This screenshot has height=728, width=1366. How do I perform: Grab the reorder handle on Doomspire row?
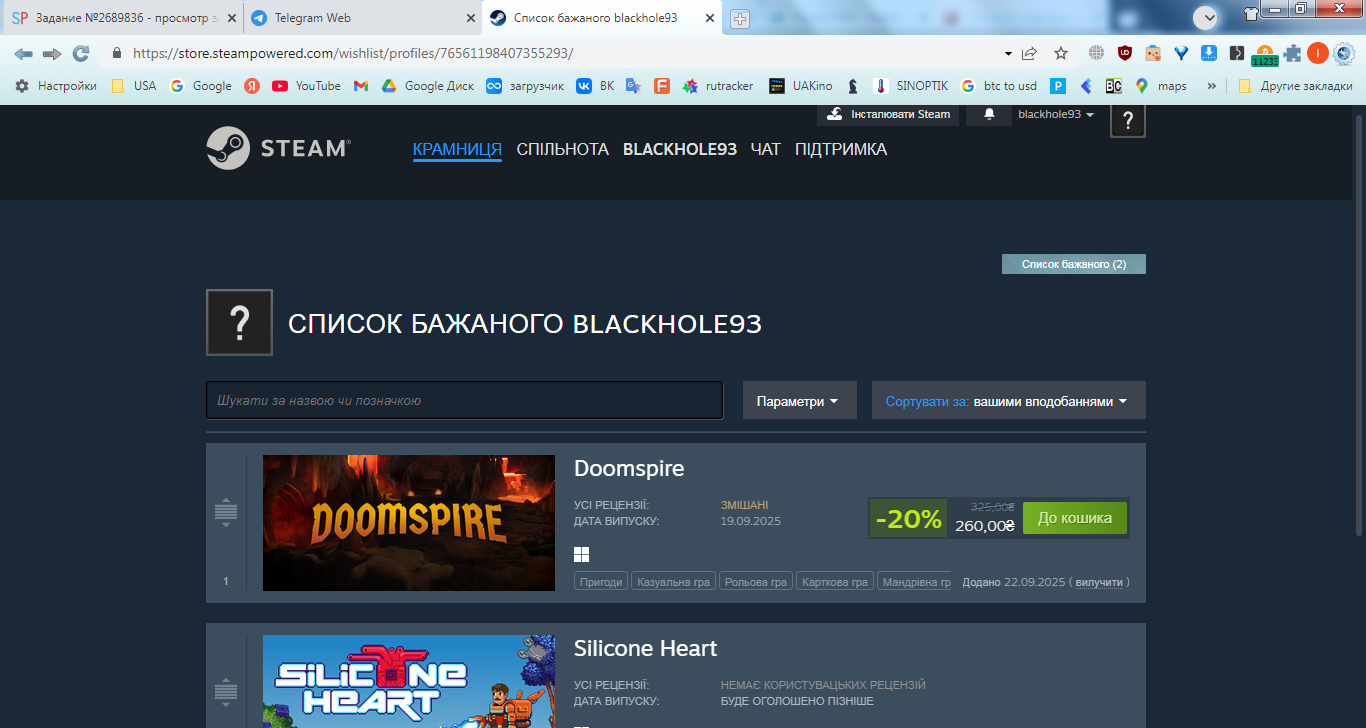[x=226, y=513]
